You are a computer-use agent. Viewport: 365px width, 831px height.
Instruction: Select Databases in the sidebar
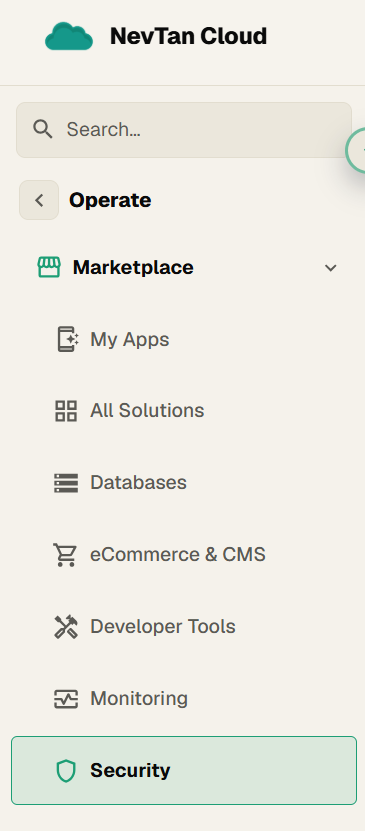[x=184, y=483]
